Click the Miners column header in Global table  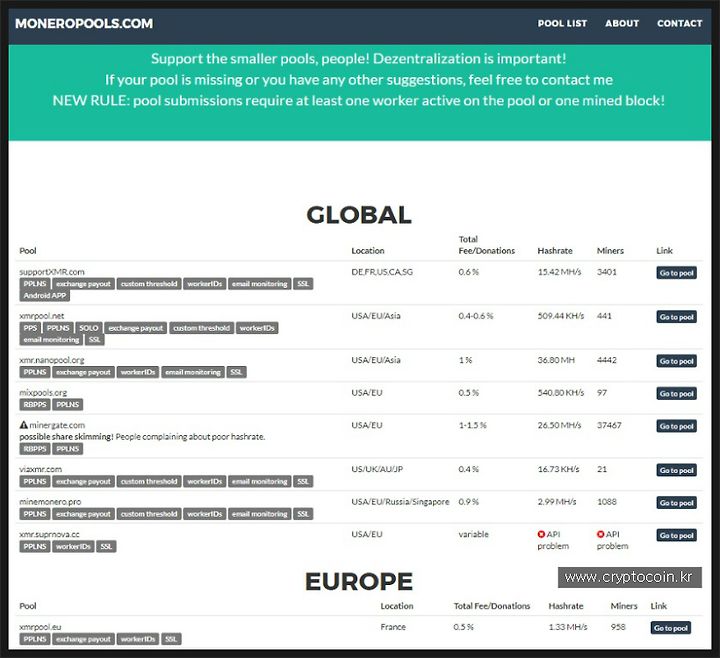point(610,251)
